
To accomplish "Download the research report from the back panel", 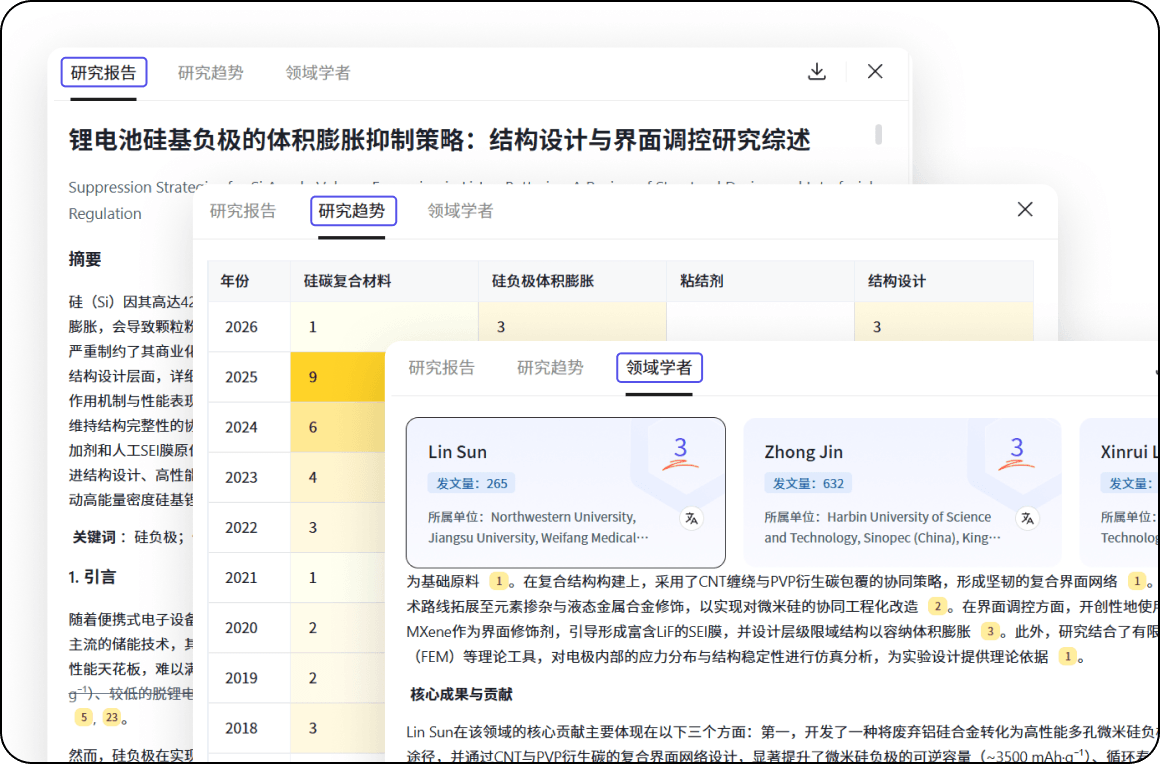I will [x=817, y=72].
